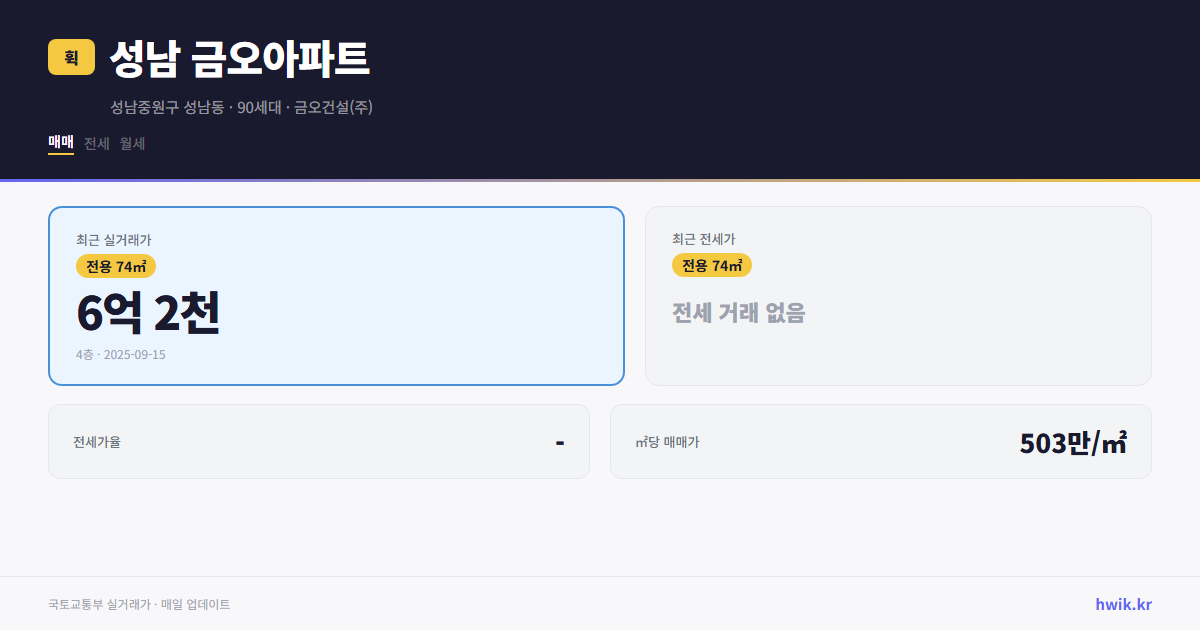Viewport: 1200px width, 630px height.
Task: Select the 4층 · 2025-09-15 transaction detail
Action: click(119, 354)
